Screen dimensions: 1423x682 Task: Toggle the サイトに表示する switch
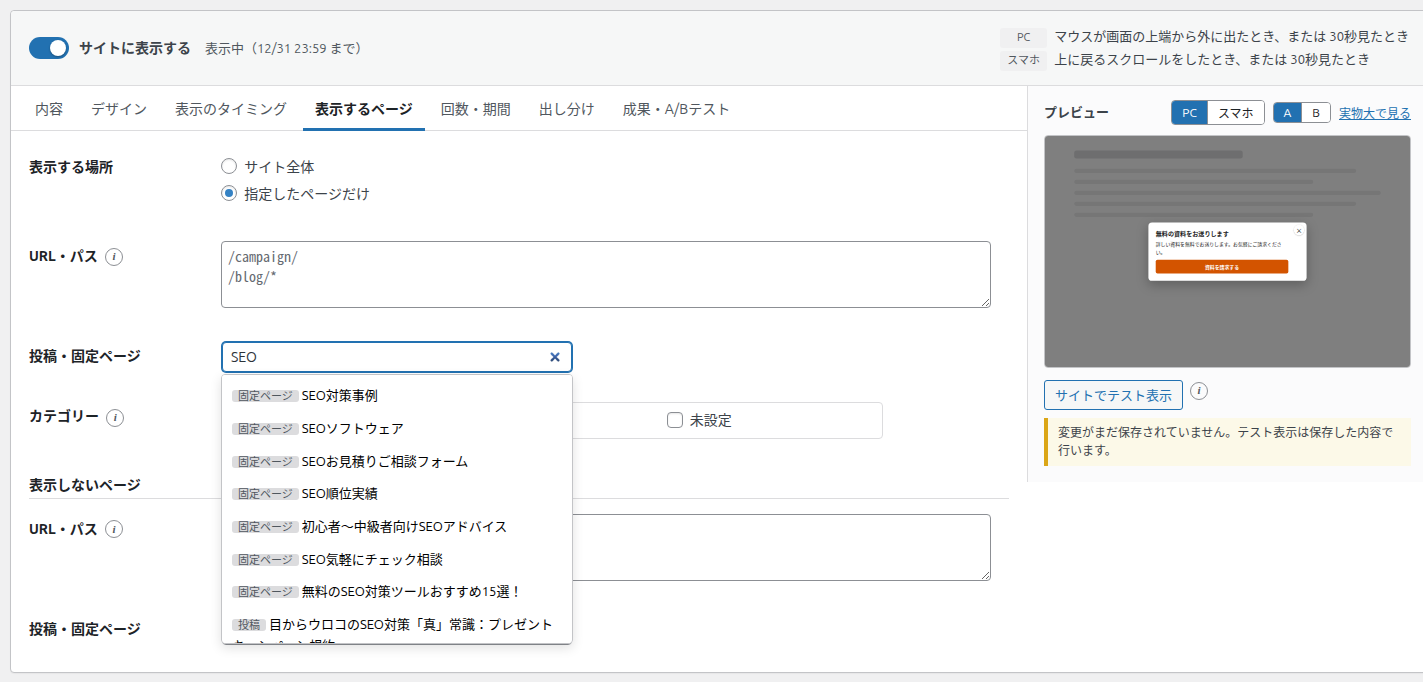[48, 48]
